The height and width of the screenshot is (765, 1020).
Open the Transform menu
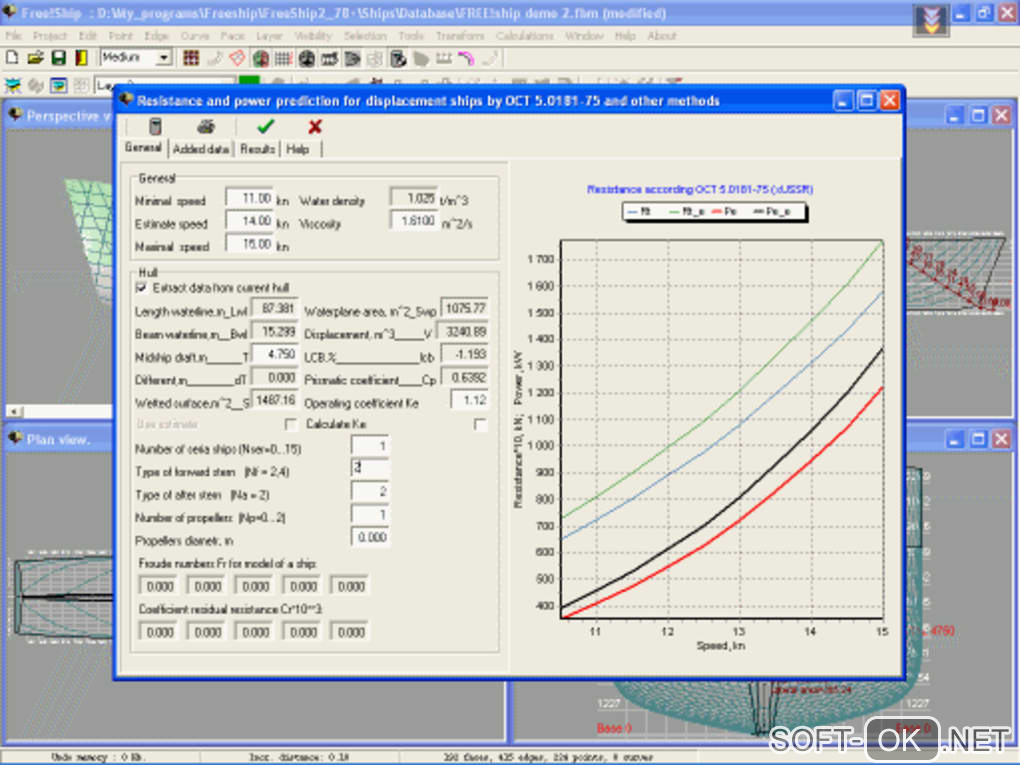click(459, 36)
